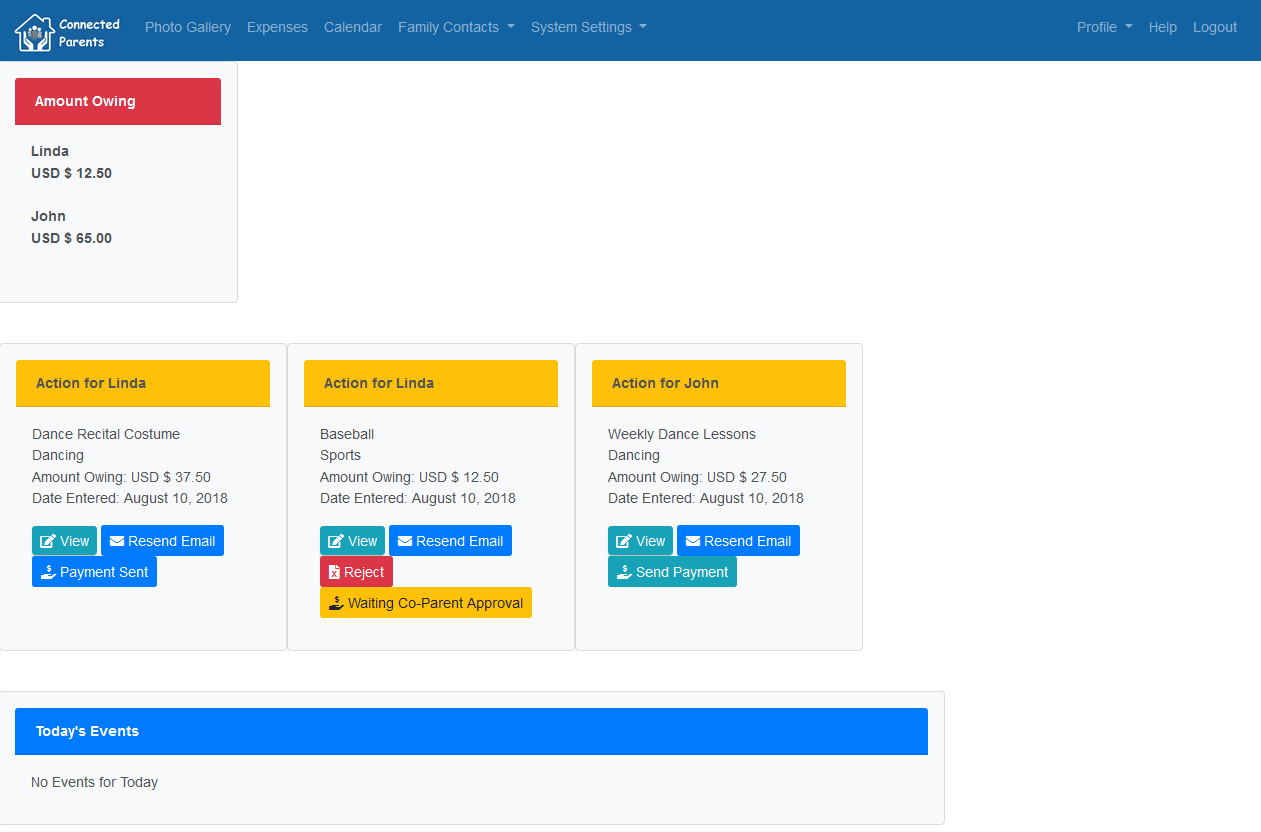This screenshot has height=832, width=1261.
Task: Click the Baseball expense title text
Action: pyautogui.click(x=347, y=434)
